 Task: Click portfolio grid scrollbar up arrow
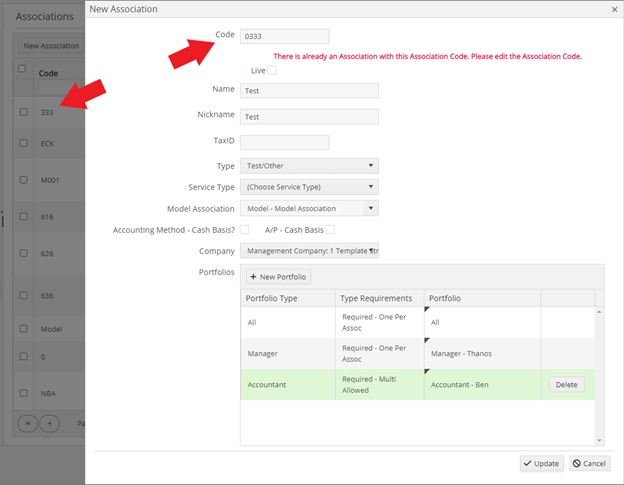599,312
